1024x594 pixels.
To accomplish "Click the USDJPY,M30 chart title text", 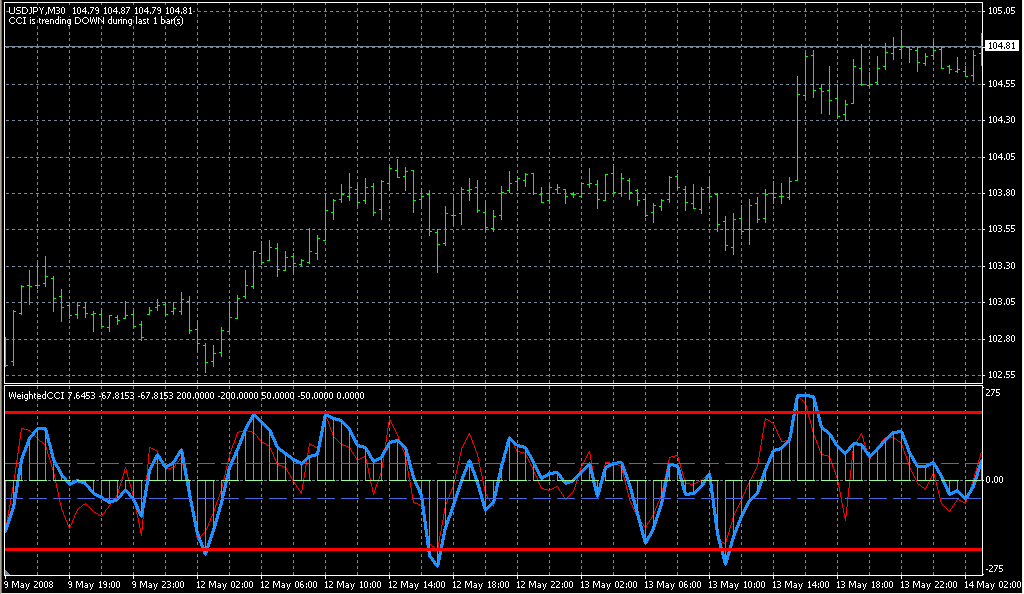I will click(x=37, y=10).
